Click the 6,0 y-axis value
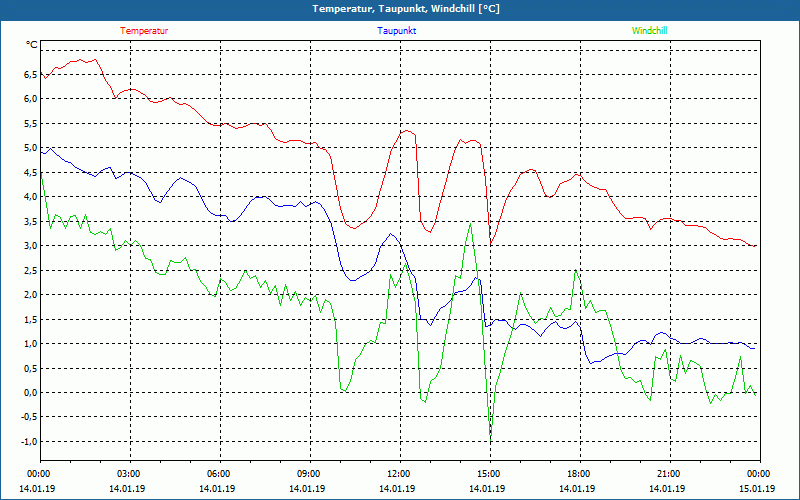The height and width of the screenshot is (500, 800). point(32,99)
